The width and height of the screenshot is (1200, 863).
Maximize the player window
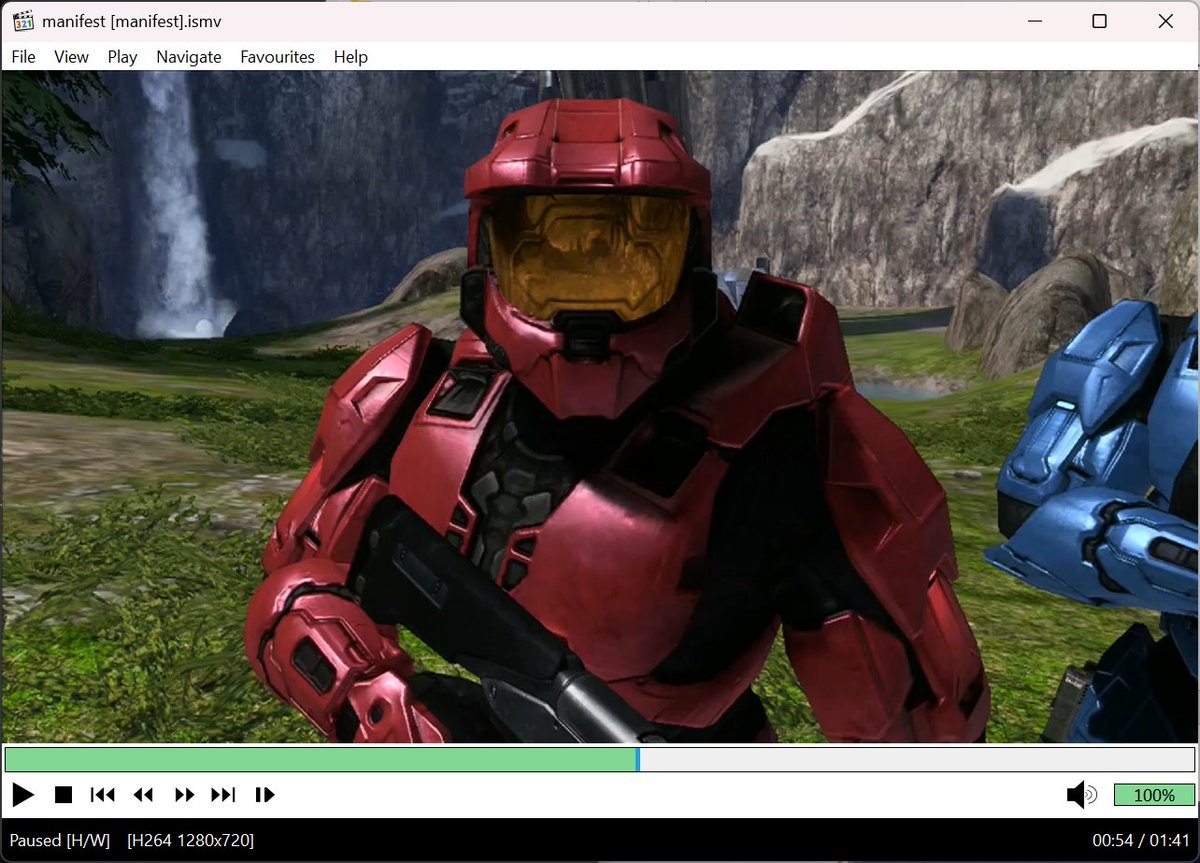[1099, 21]
